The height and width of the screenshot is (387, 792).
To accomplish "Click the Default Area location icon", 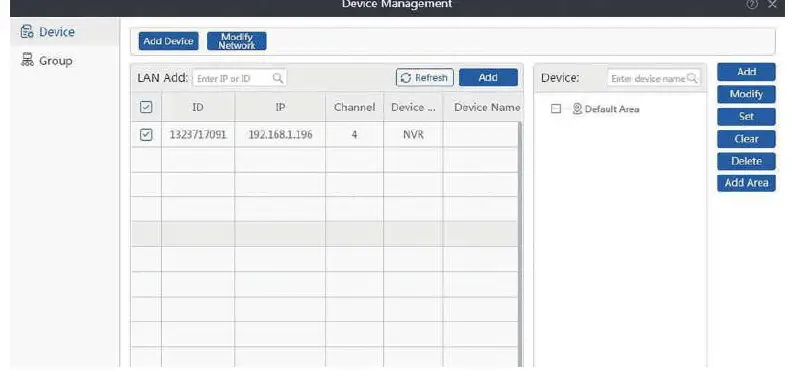I will click(x=577, y=109).
